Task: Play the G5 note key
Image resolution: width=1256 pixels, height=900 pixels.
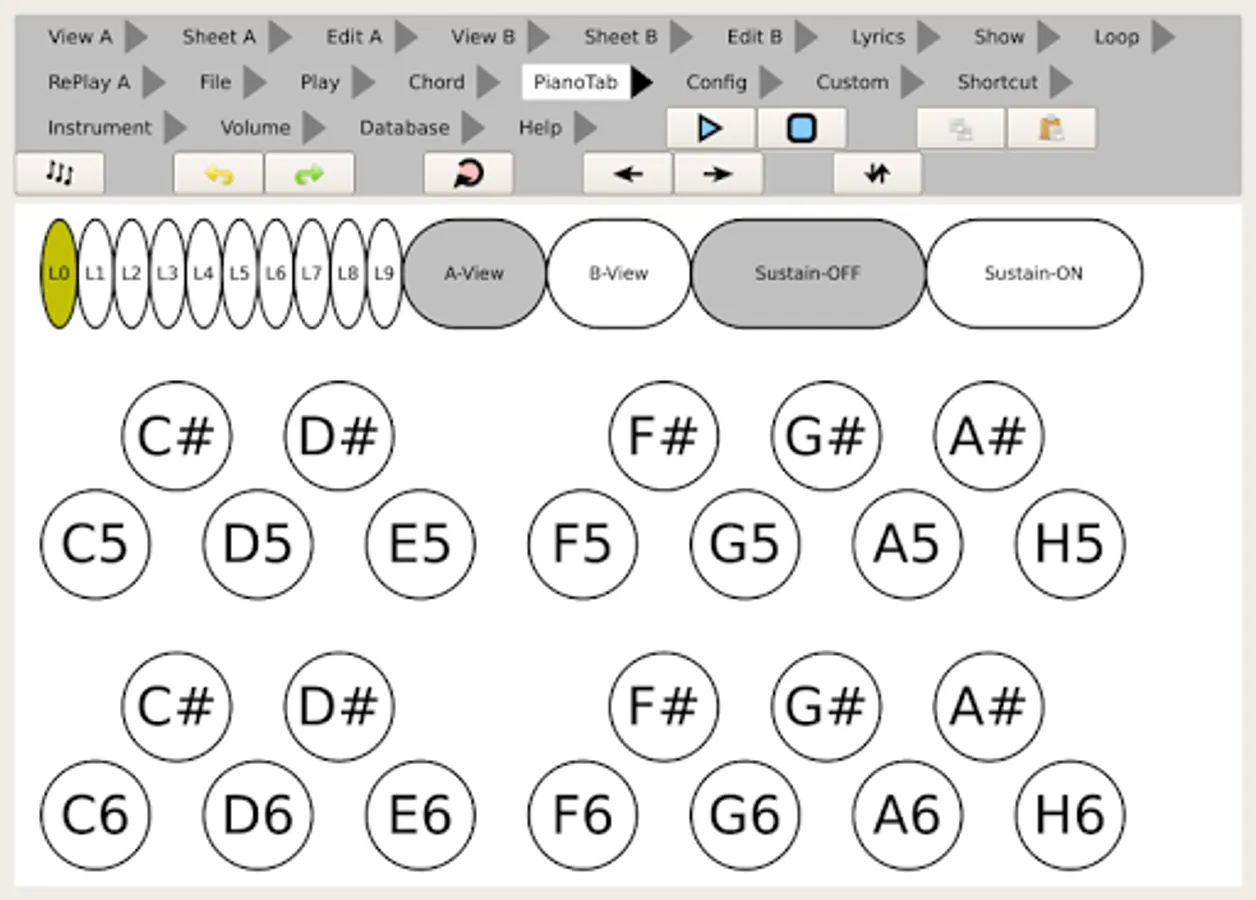Action: [x=745, y=544]
